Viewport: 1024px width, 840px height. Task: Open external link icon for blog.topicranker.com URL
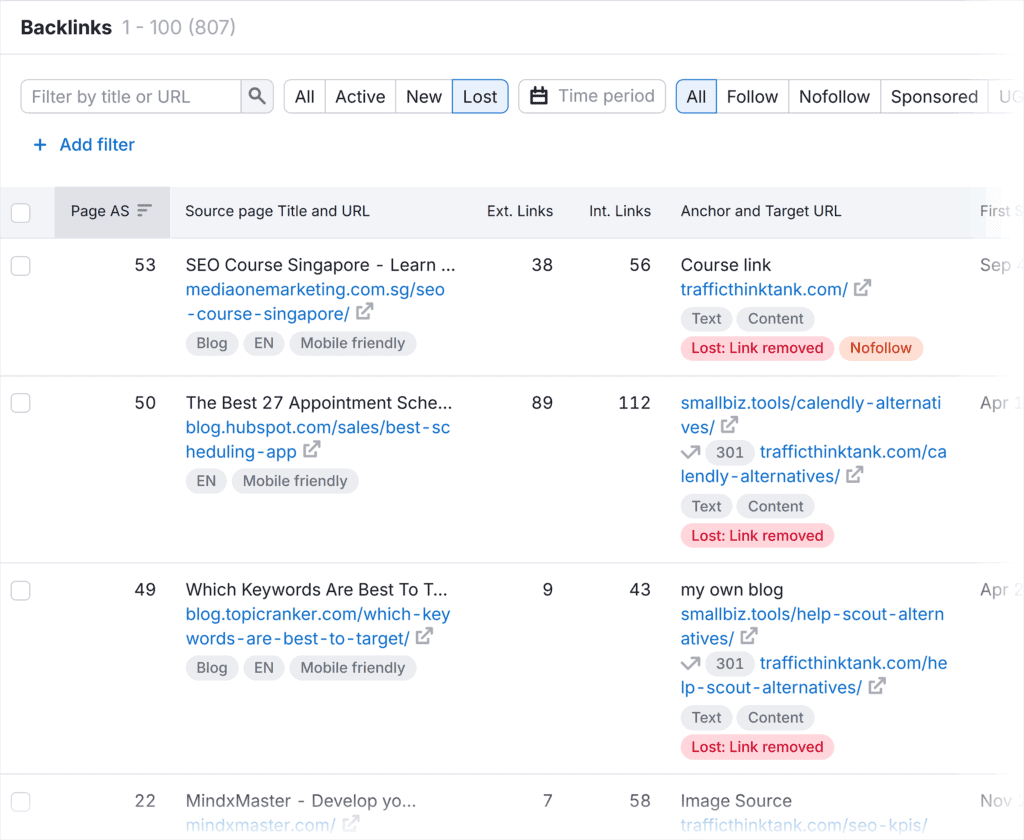424,637
